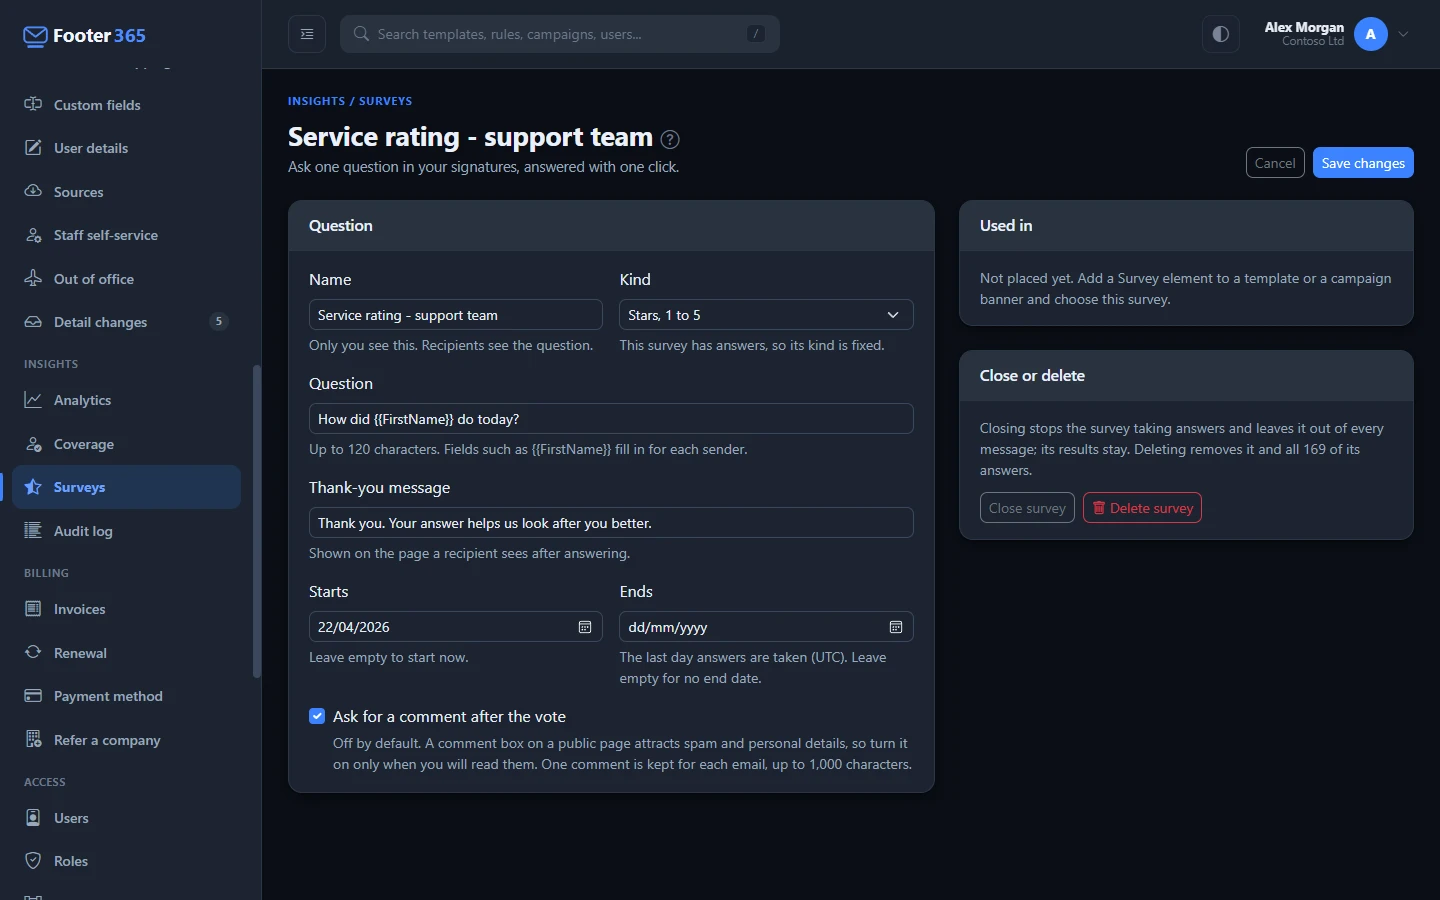The height and width of the screenshot is (900, 1440).
Task: Go to Detail changes menu item
Action: pos(126,322)
